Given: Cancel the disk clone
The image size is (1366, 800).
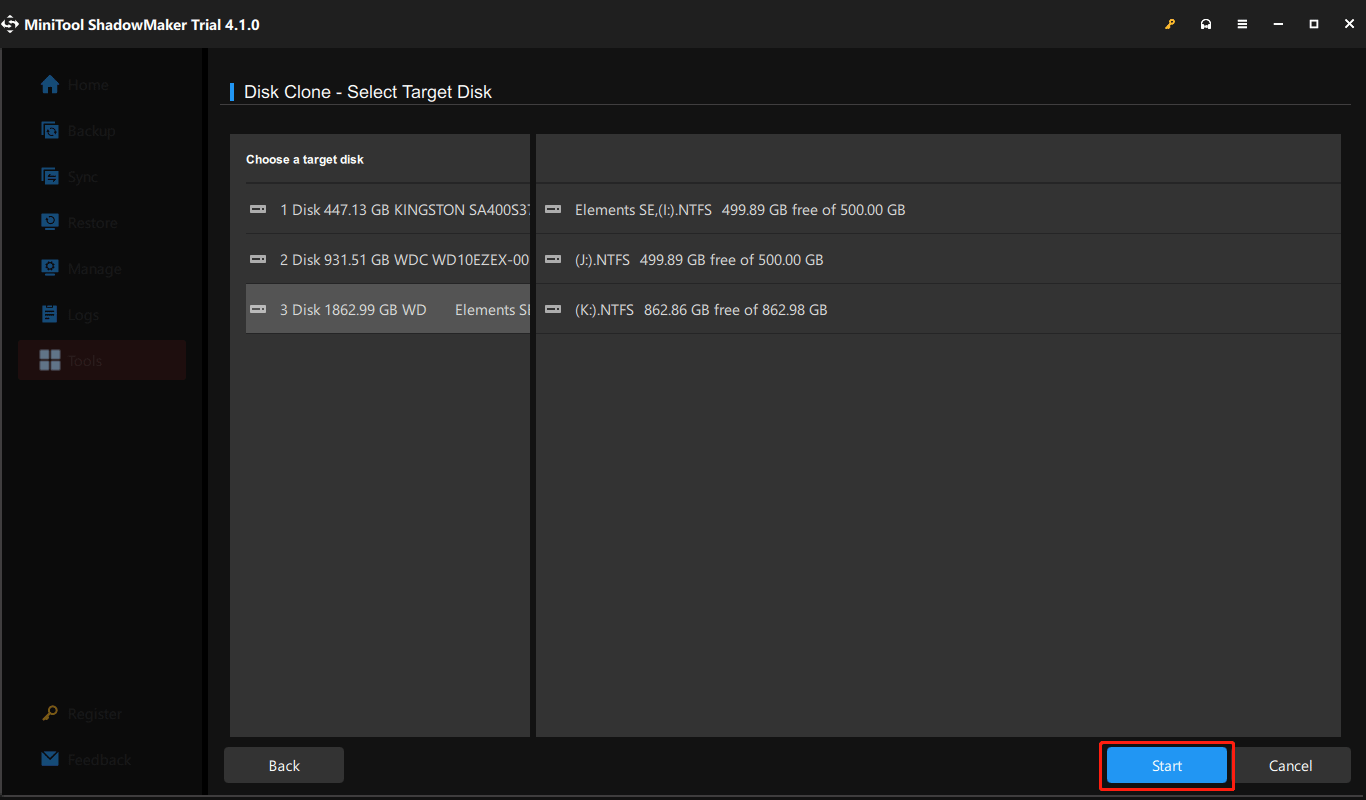Looking at the screenshot, I should point(1291,765).
